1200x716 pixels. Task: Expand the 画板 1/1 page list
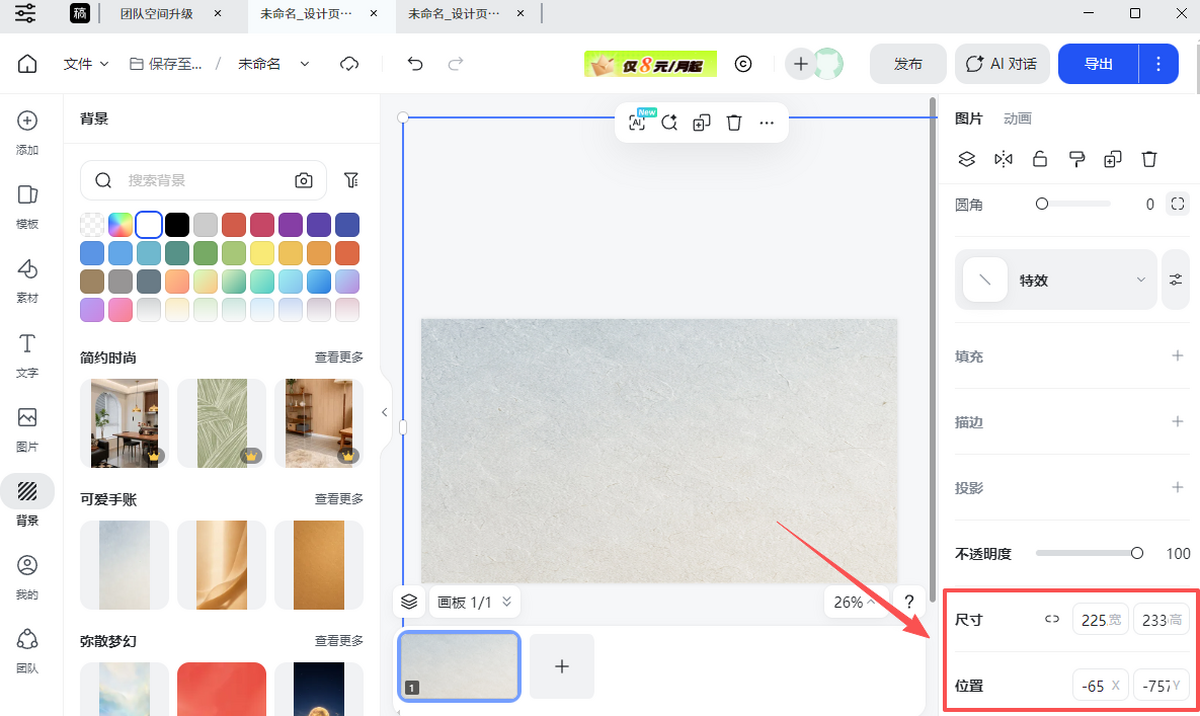point(475,602)
